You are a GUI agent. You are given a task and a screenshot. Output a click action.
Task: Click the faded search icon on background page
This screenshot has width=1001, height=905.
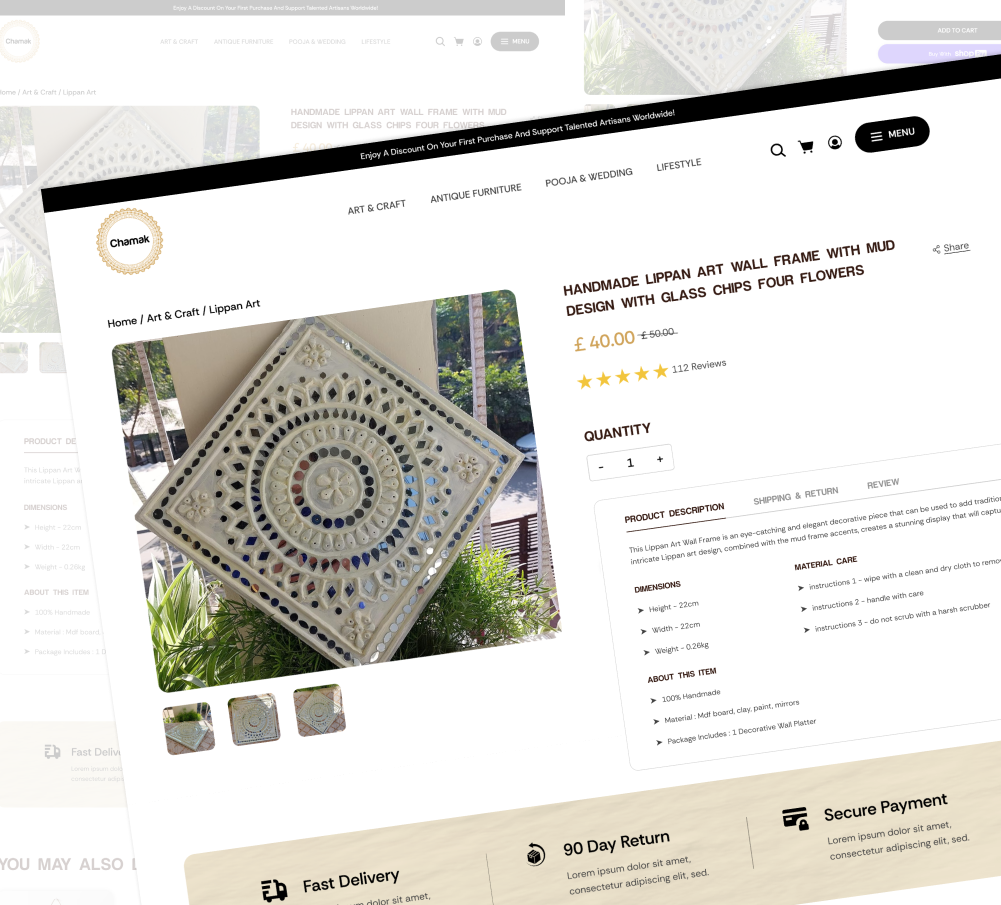coord(440,41)
